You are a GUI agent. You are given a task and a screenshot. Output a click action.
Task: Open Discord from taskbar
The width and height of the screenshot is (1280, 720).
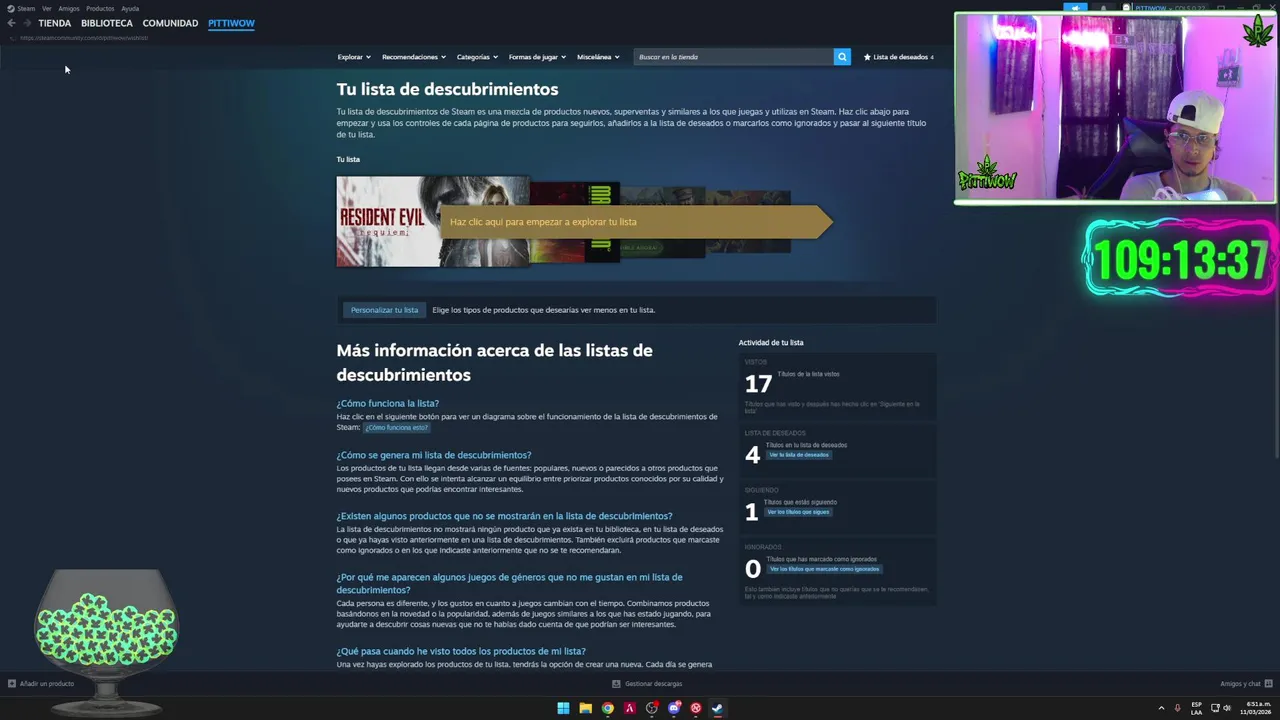(x=674, y=708)
